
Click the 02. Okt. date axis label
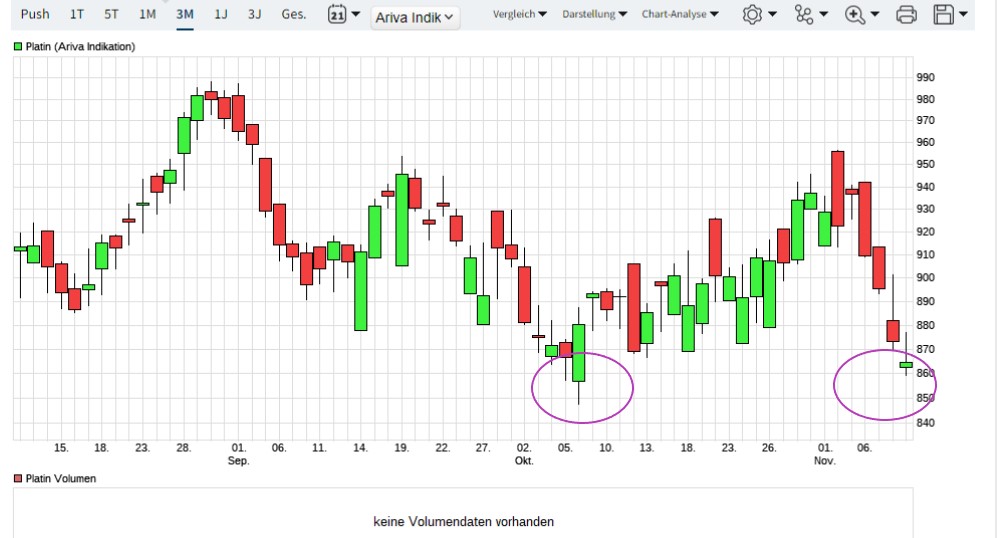[x=524, y=454]
